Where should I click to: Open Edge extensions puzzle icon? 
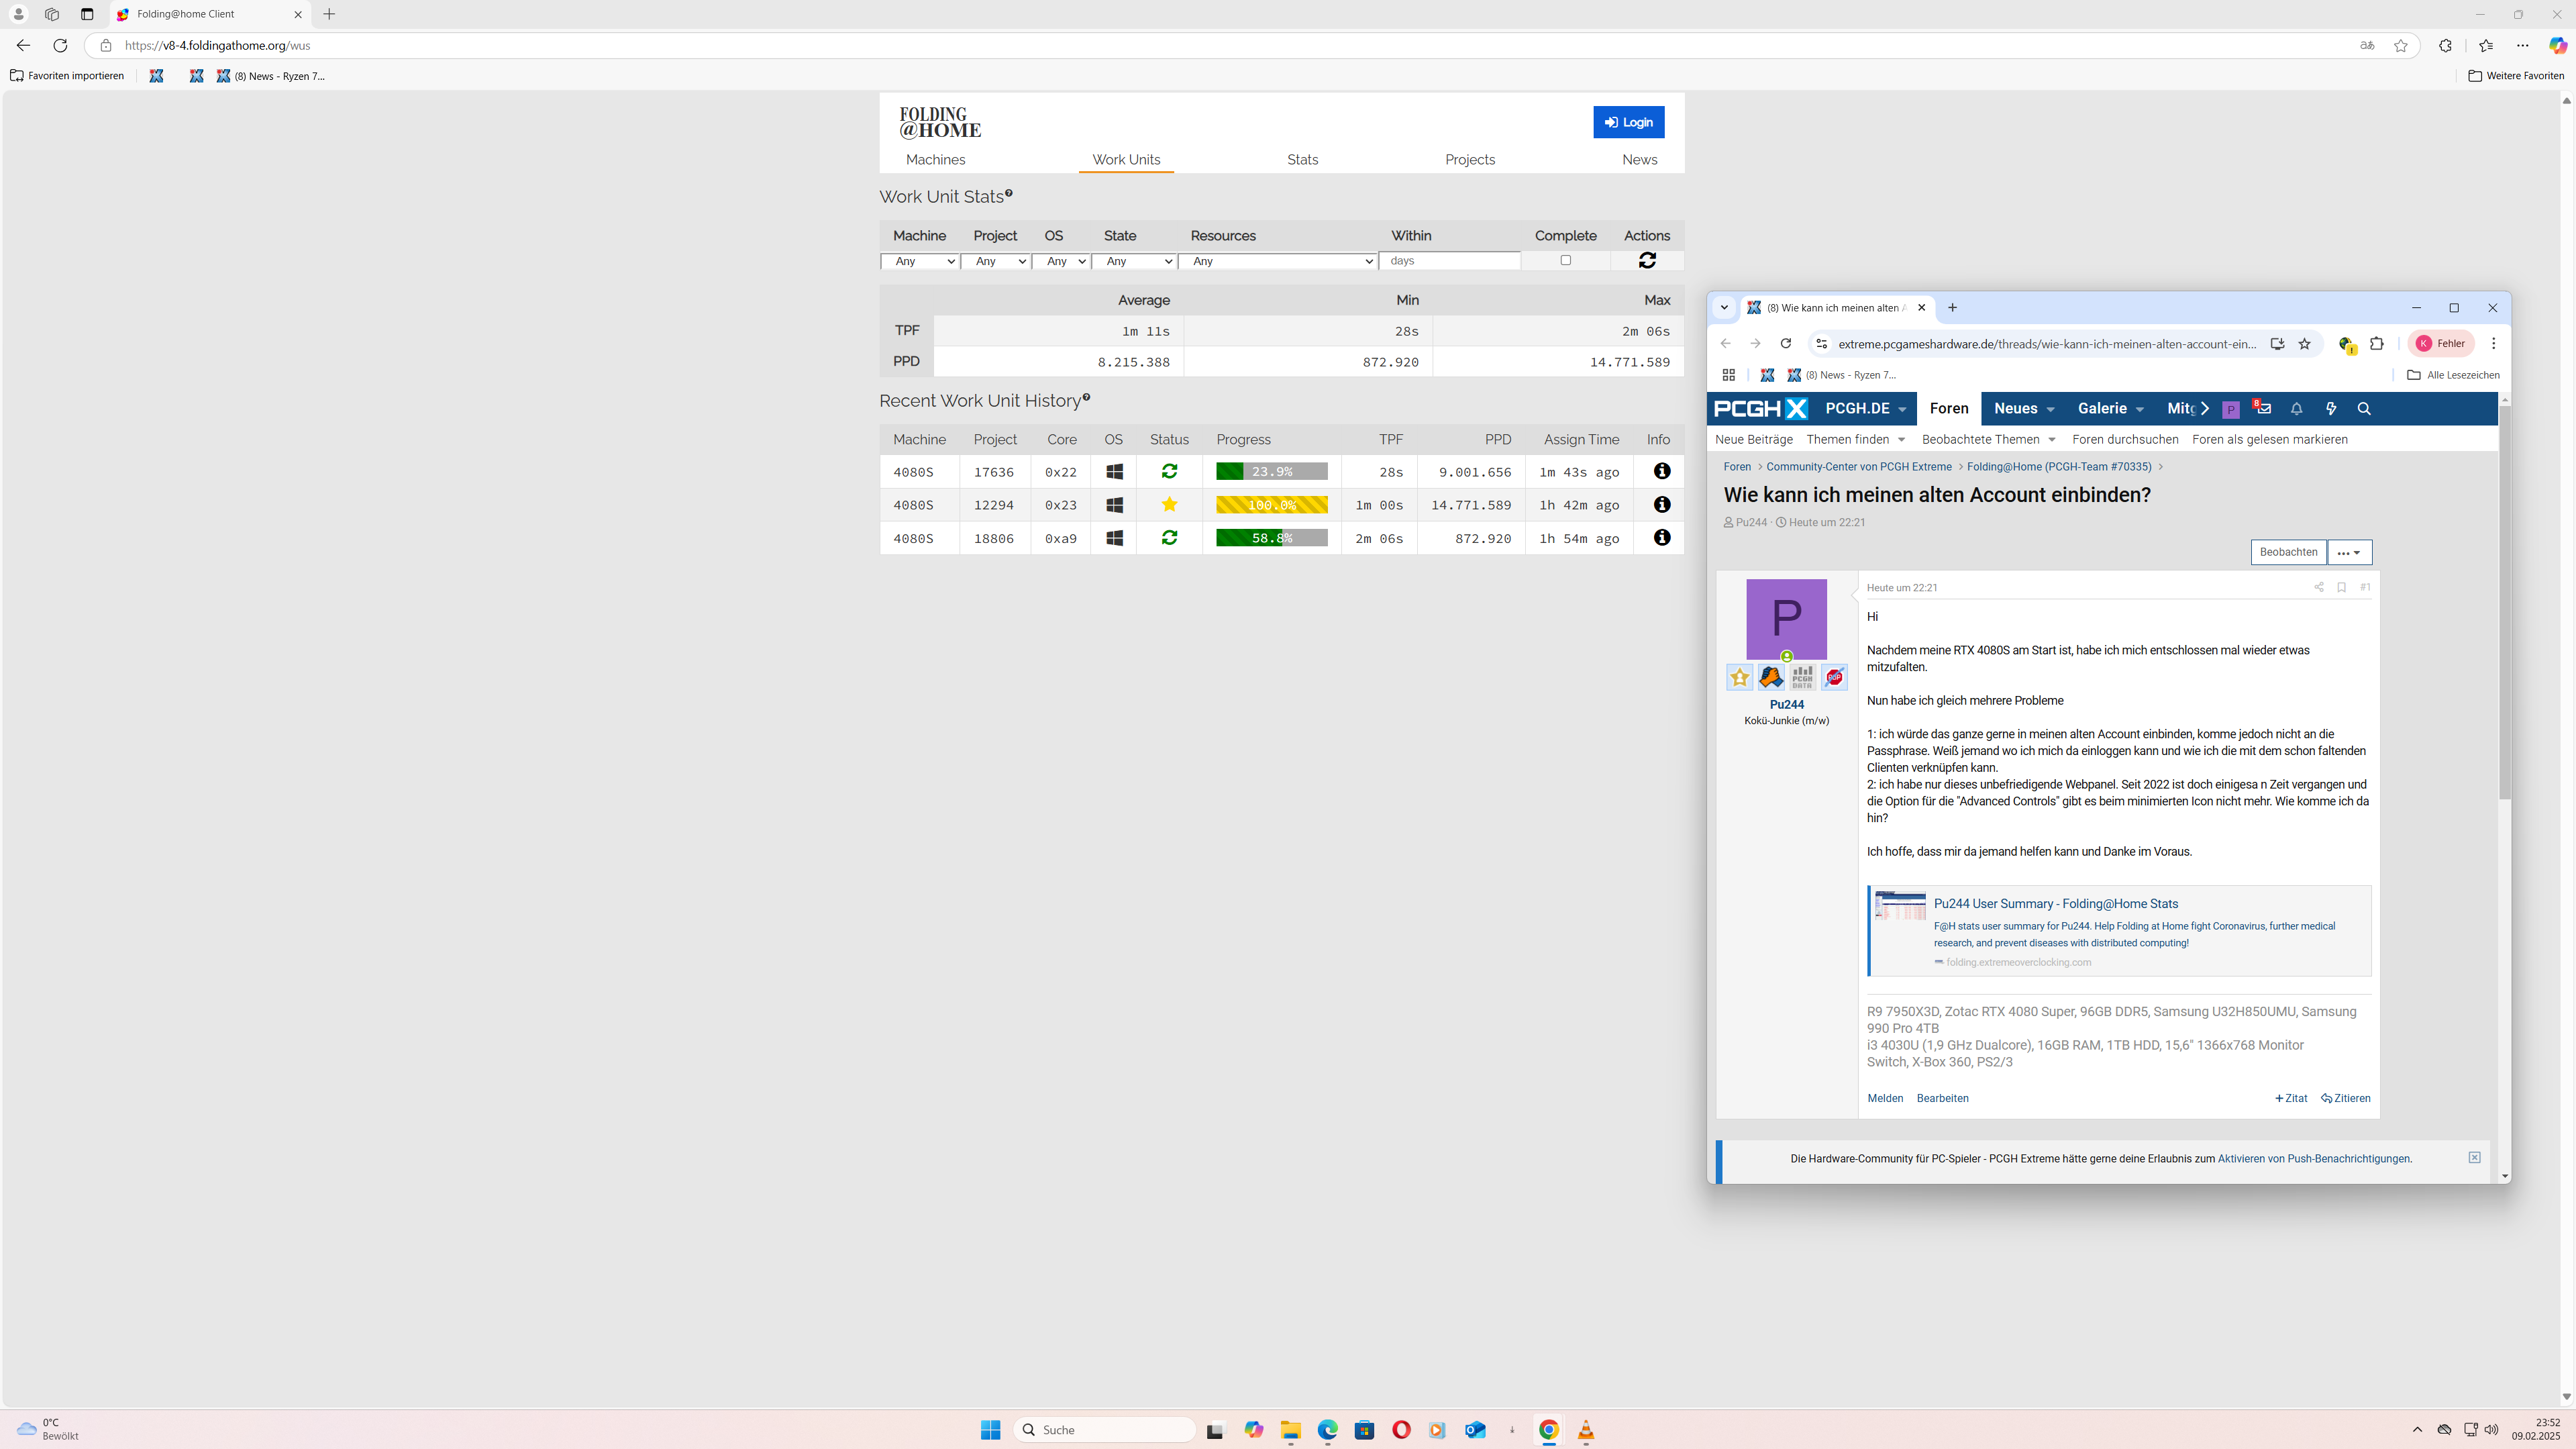click(x=2446, y=45)
